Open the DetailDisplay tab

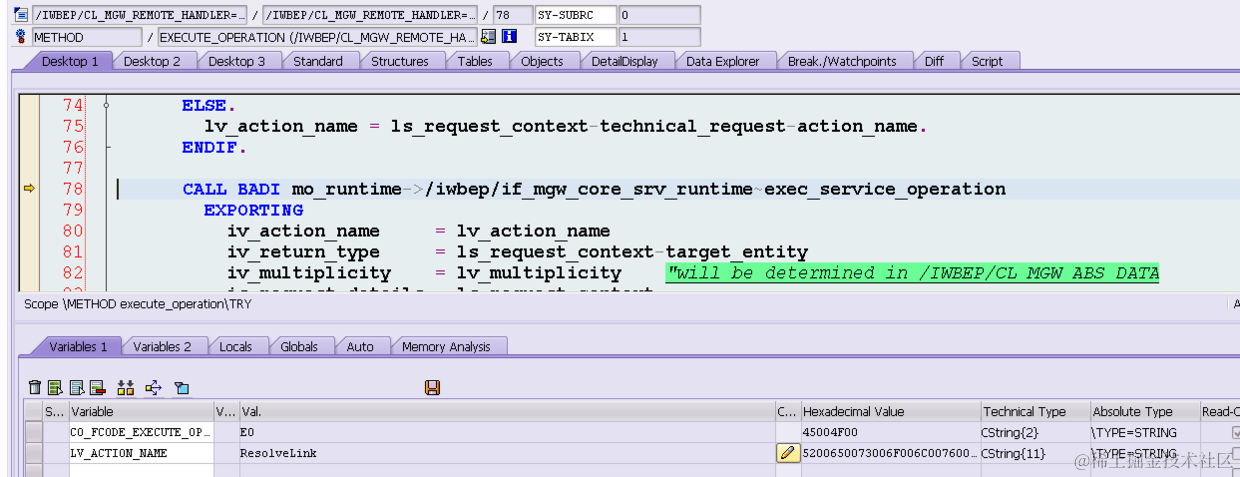625,61
